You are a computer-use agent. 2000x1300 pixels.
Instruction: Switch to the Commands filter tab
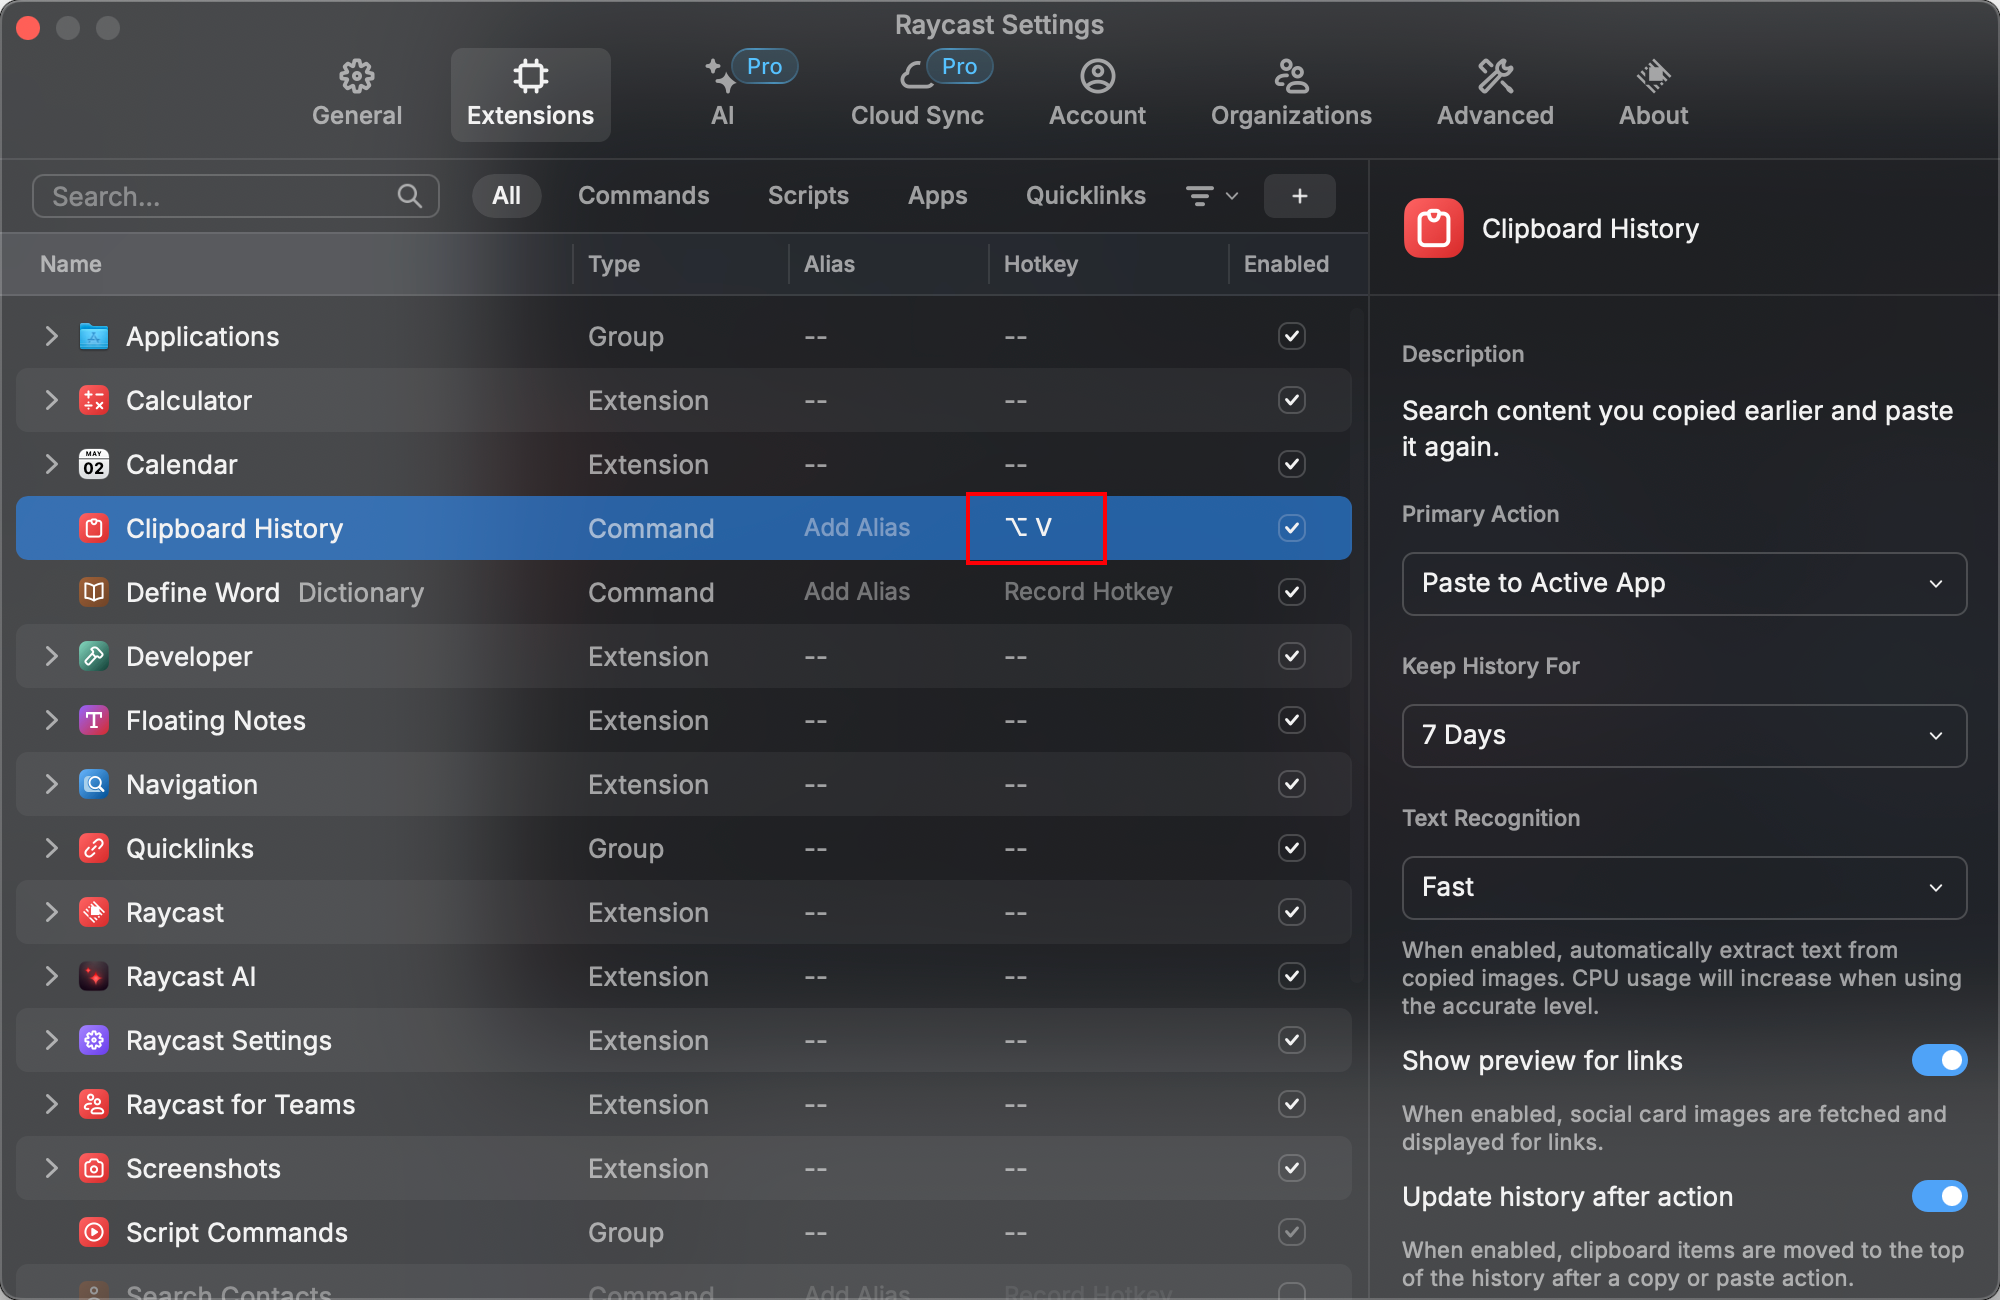pos(643,196)
